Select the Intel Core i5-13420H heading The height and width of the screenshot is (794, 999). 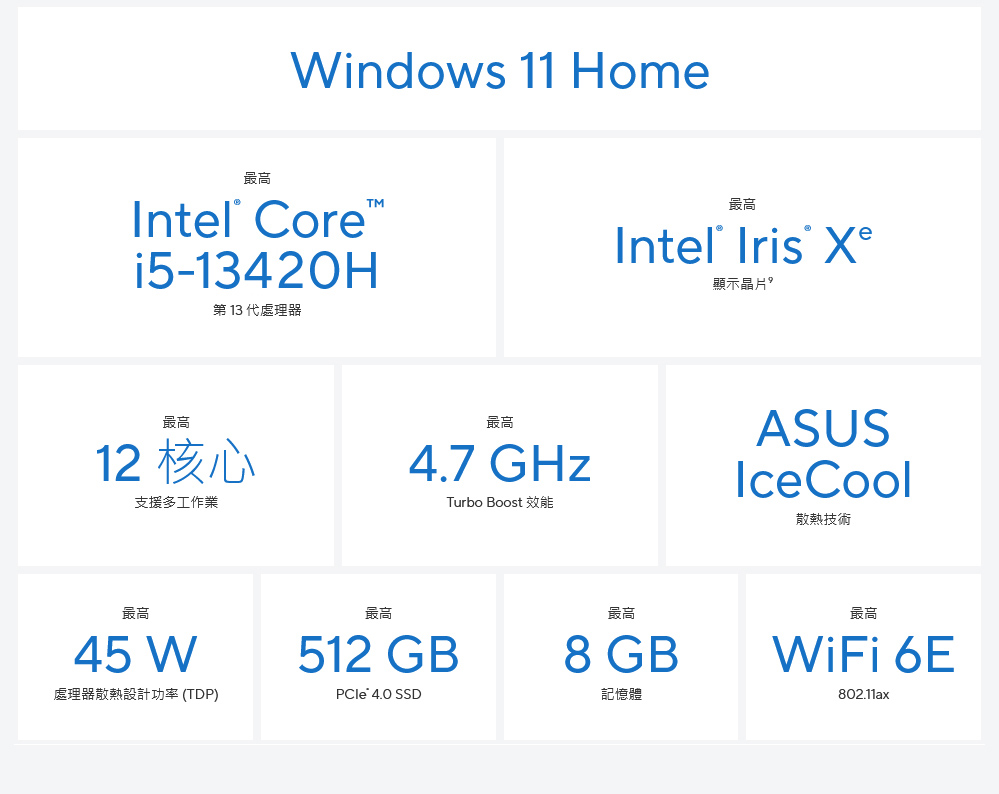pos(257,245)
